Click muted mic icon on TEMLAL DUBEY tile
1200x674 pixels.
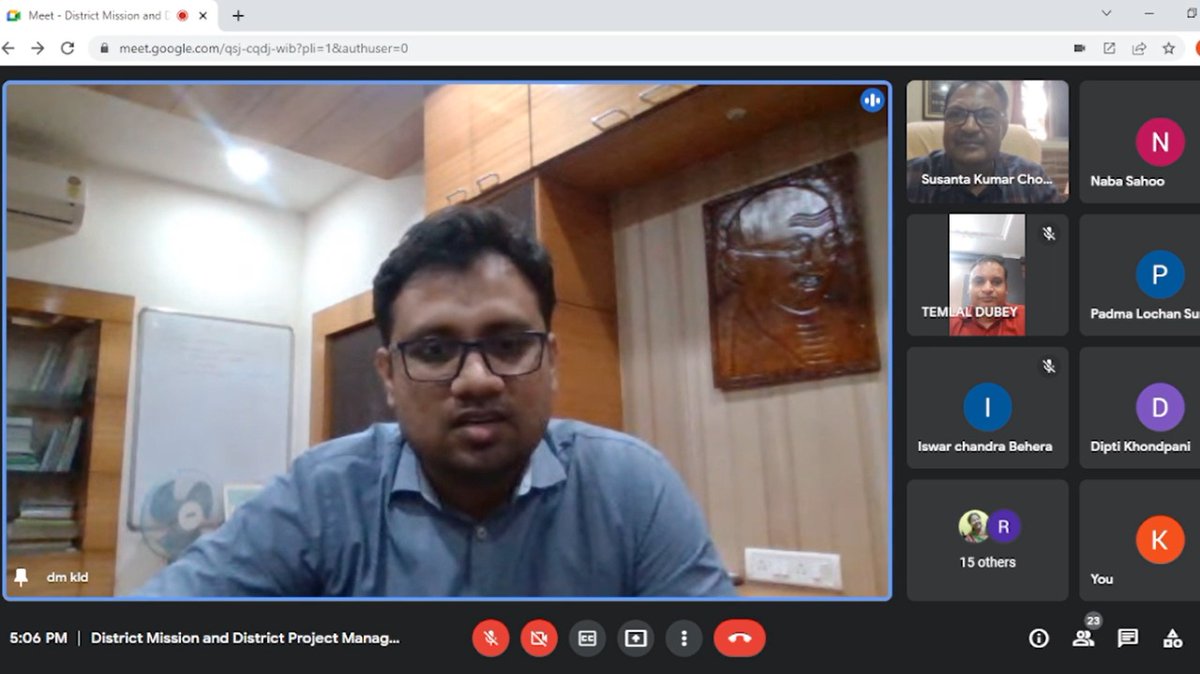click(x=1049, y=234)
